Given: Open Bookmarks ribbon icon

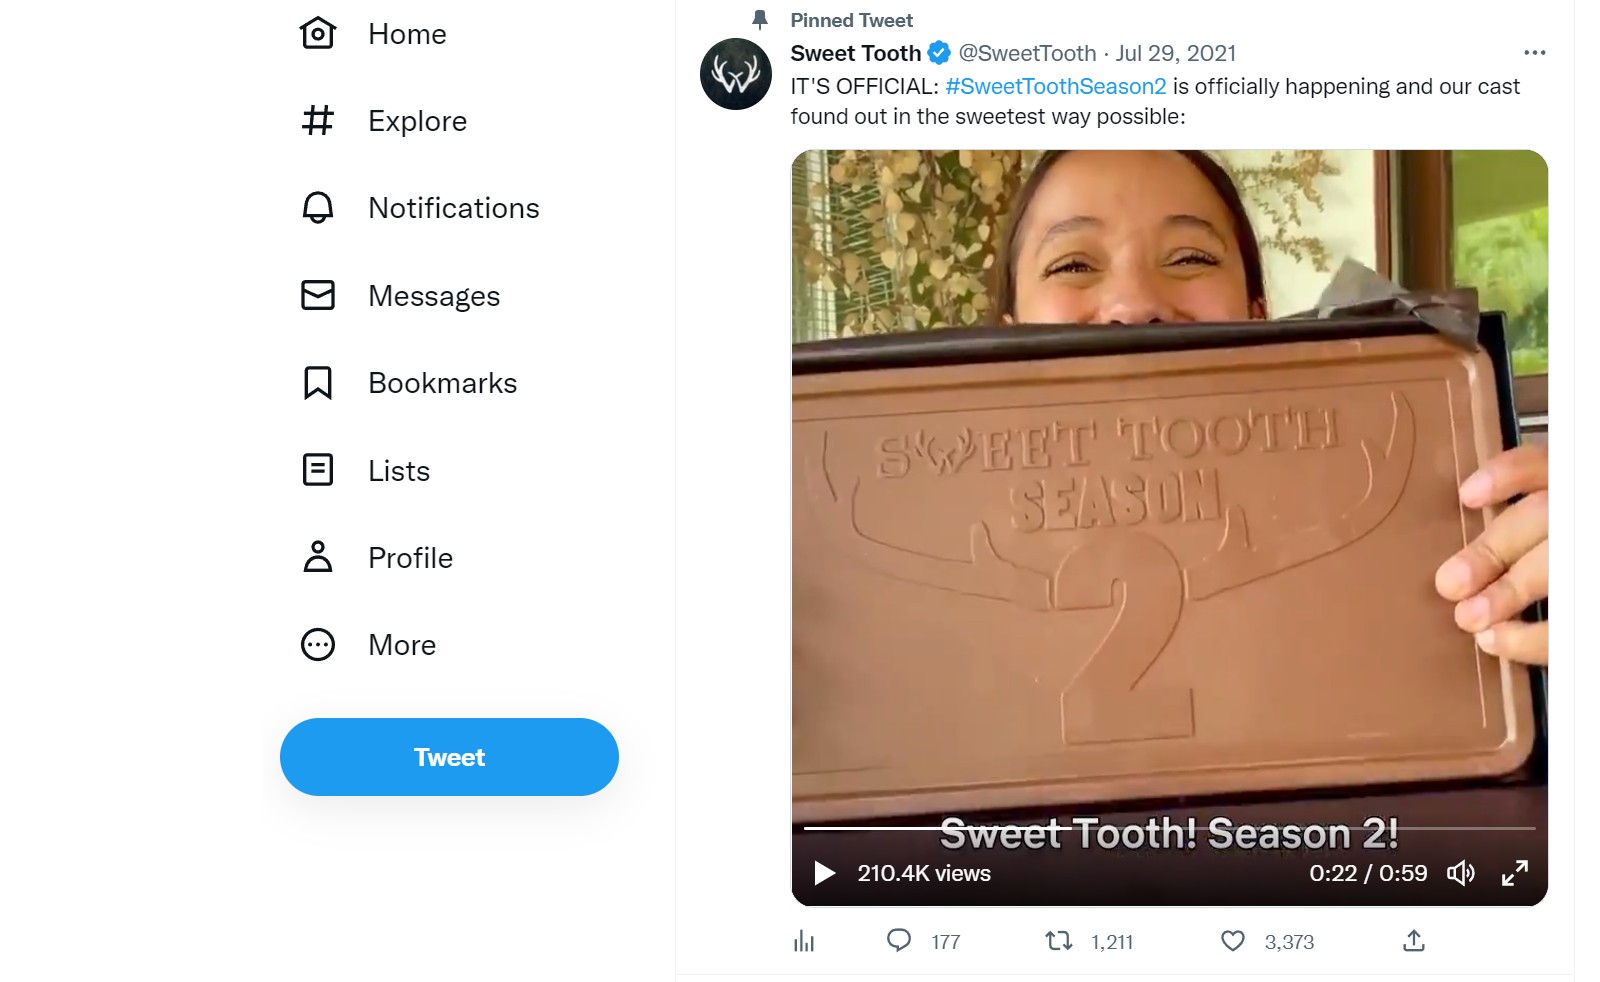Looking at the screenshot, I should click(x=318, y=382).
